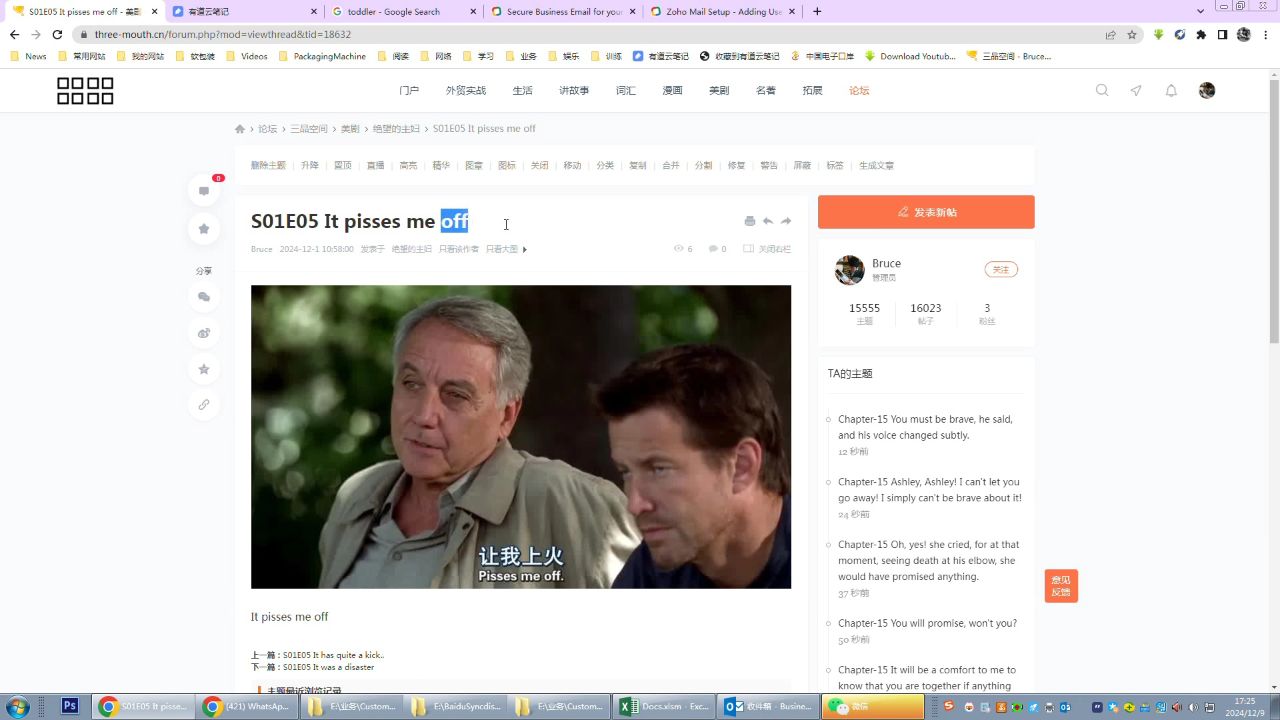Copy link using chain icon in left sidebar

pyautogui.click(x=204, y=405)
